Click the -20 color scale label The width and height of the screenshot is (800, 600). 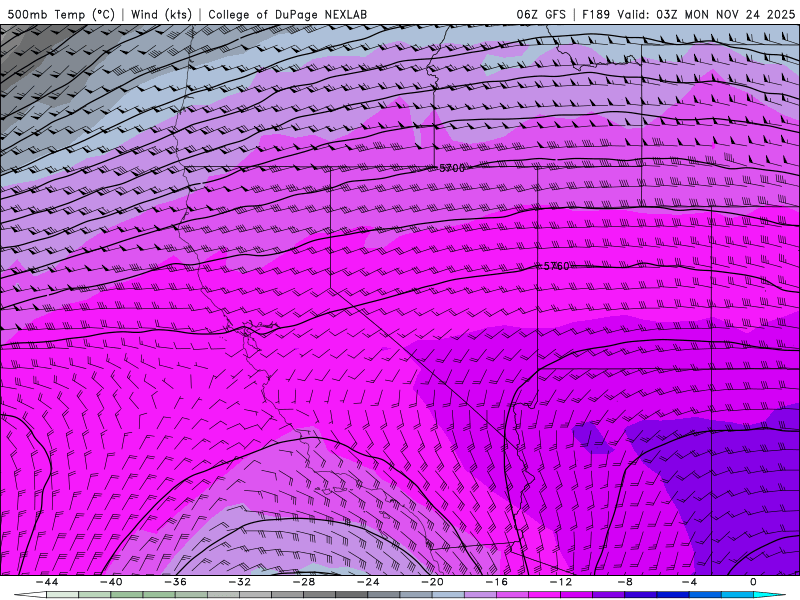pos(433,582)
